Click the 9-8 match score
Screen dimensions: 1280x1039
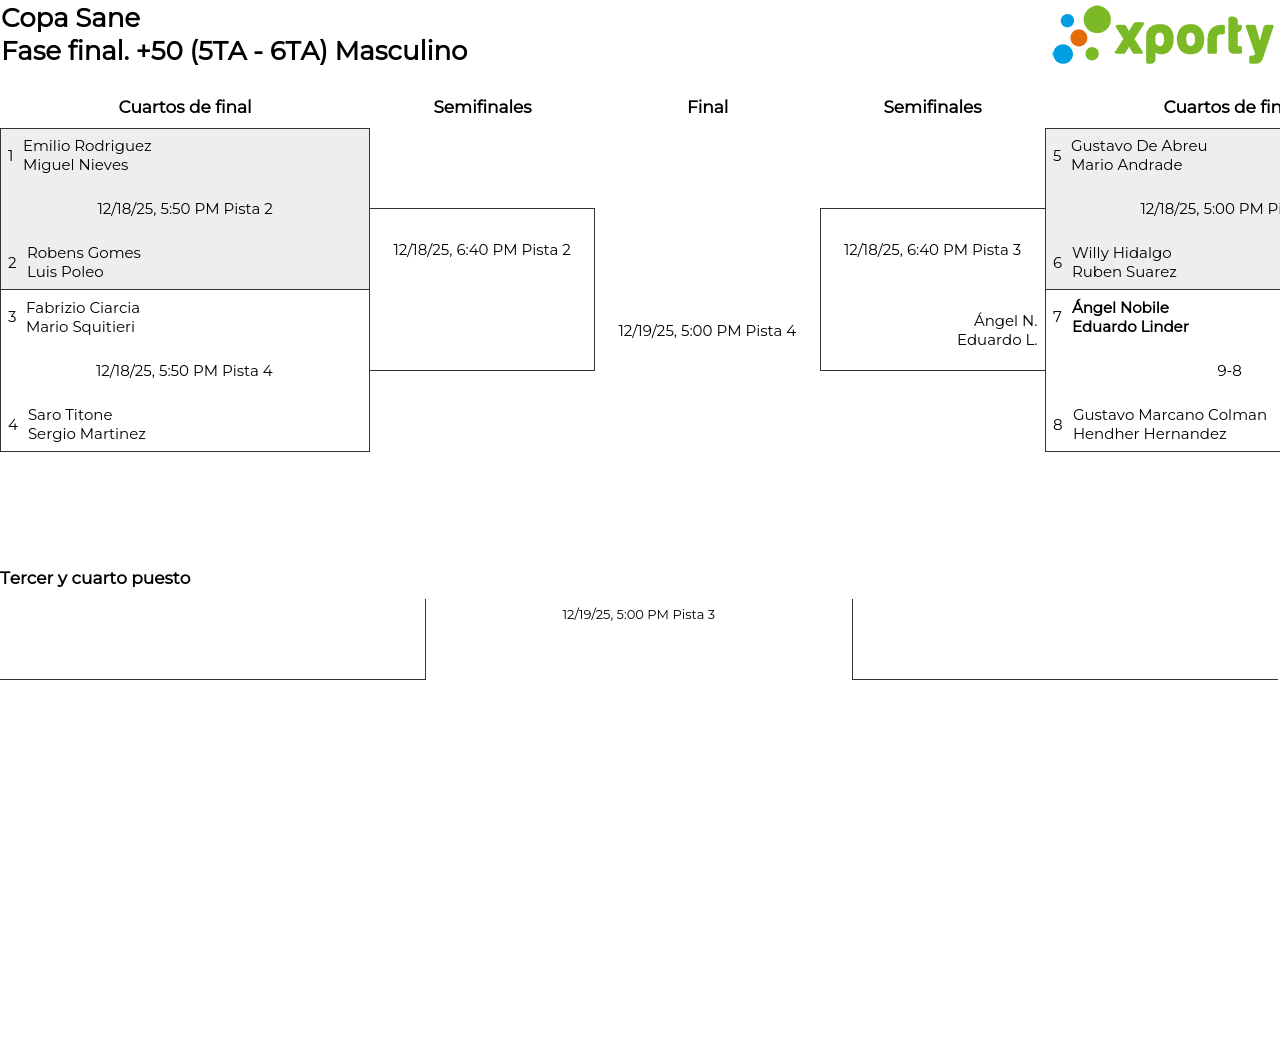[1229, 371]
